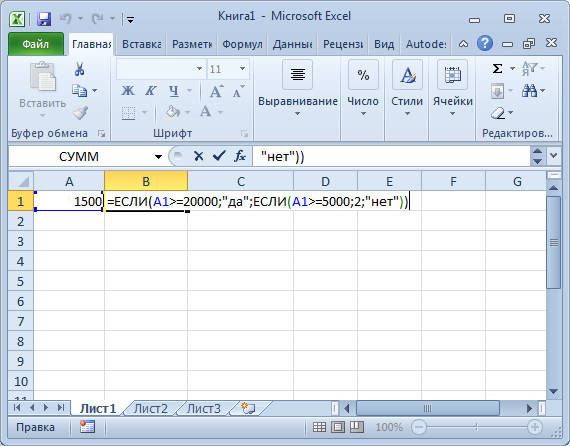Click the Save floppy disk icon

click(x=44, y=19)
